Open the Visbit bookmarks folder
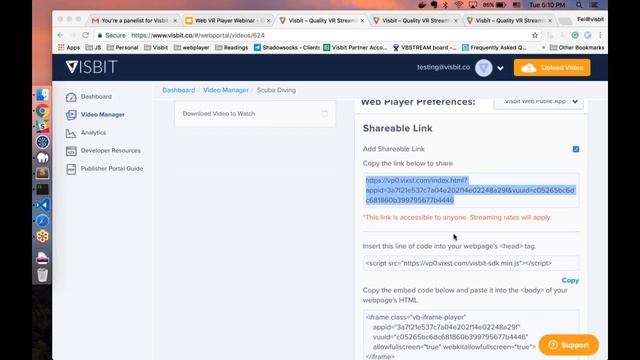This screenshot has width=640, height=360. point(156,48)
